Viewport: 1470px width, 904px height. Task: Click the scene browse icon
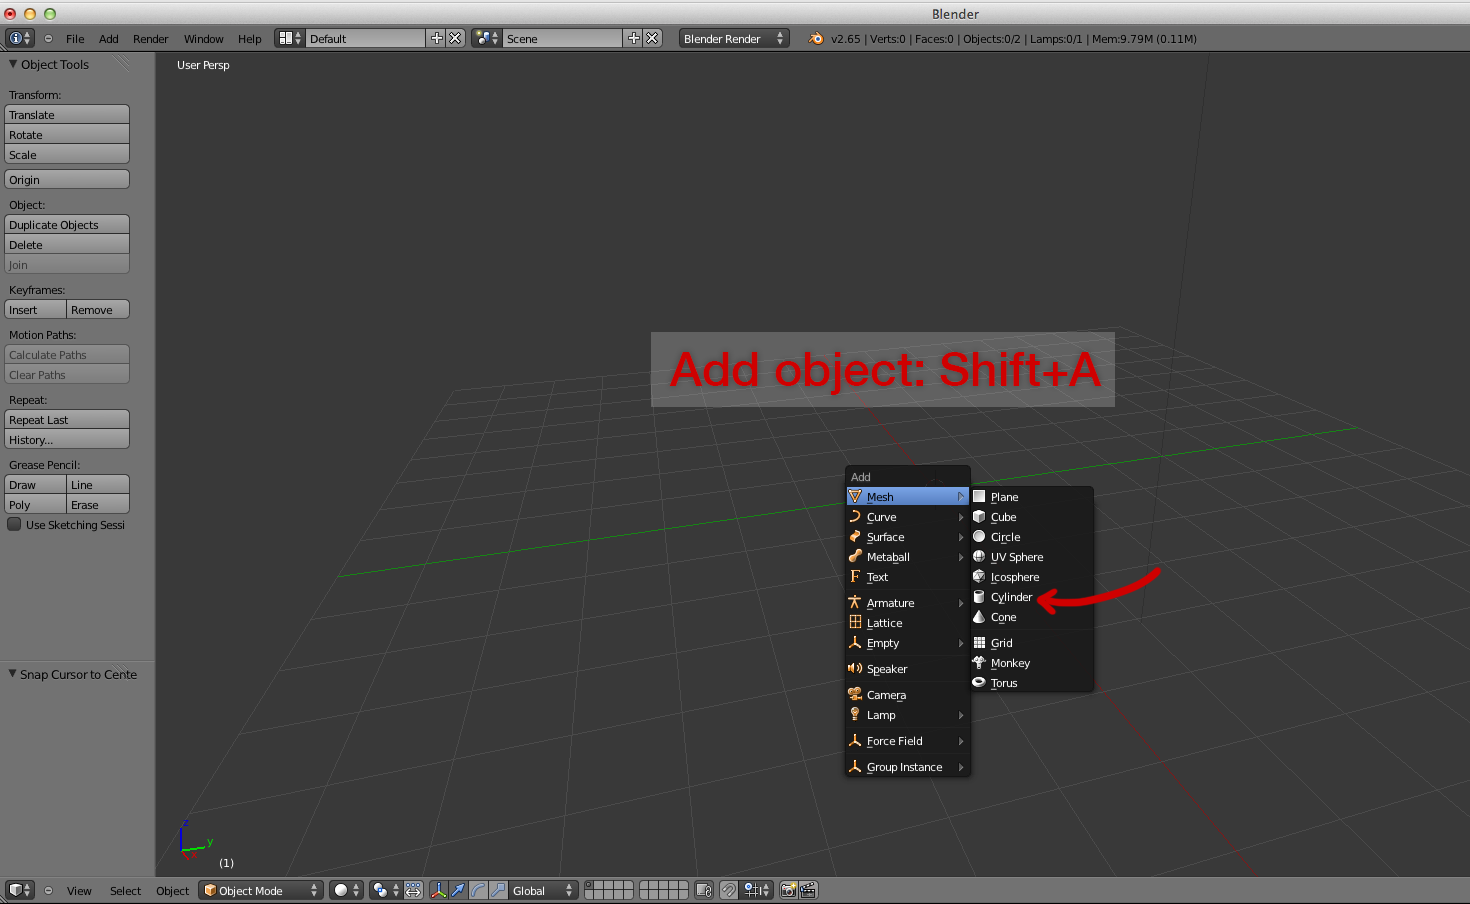coord(486,38)
